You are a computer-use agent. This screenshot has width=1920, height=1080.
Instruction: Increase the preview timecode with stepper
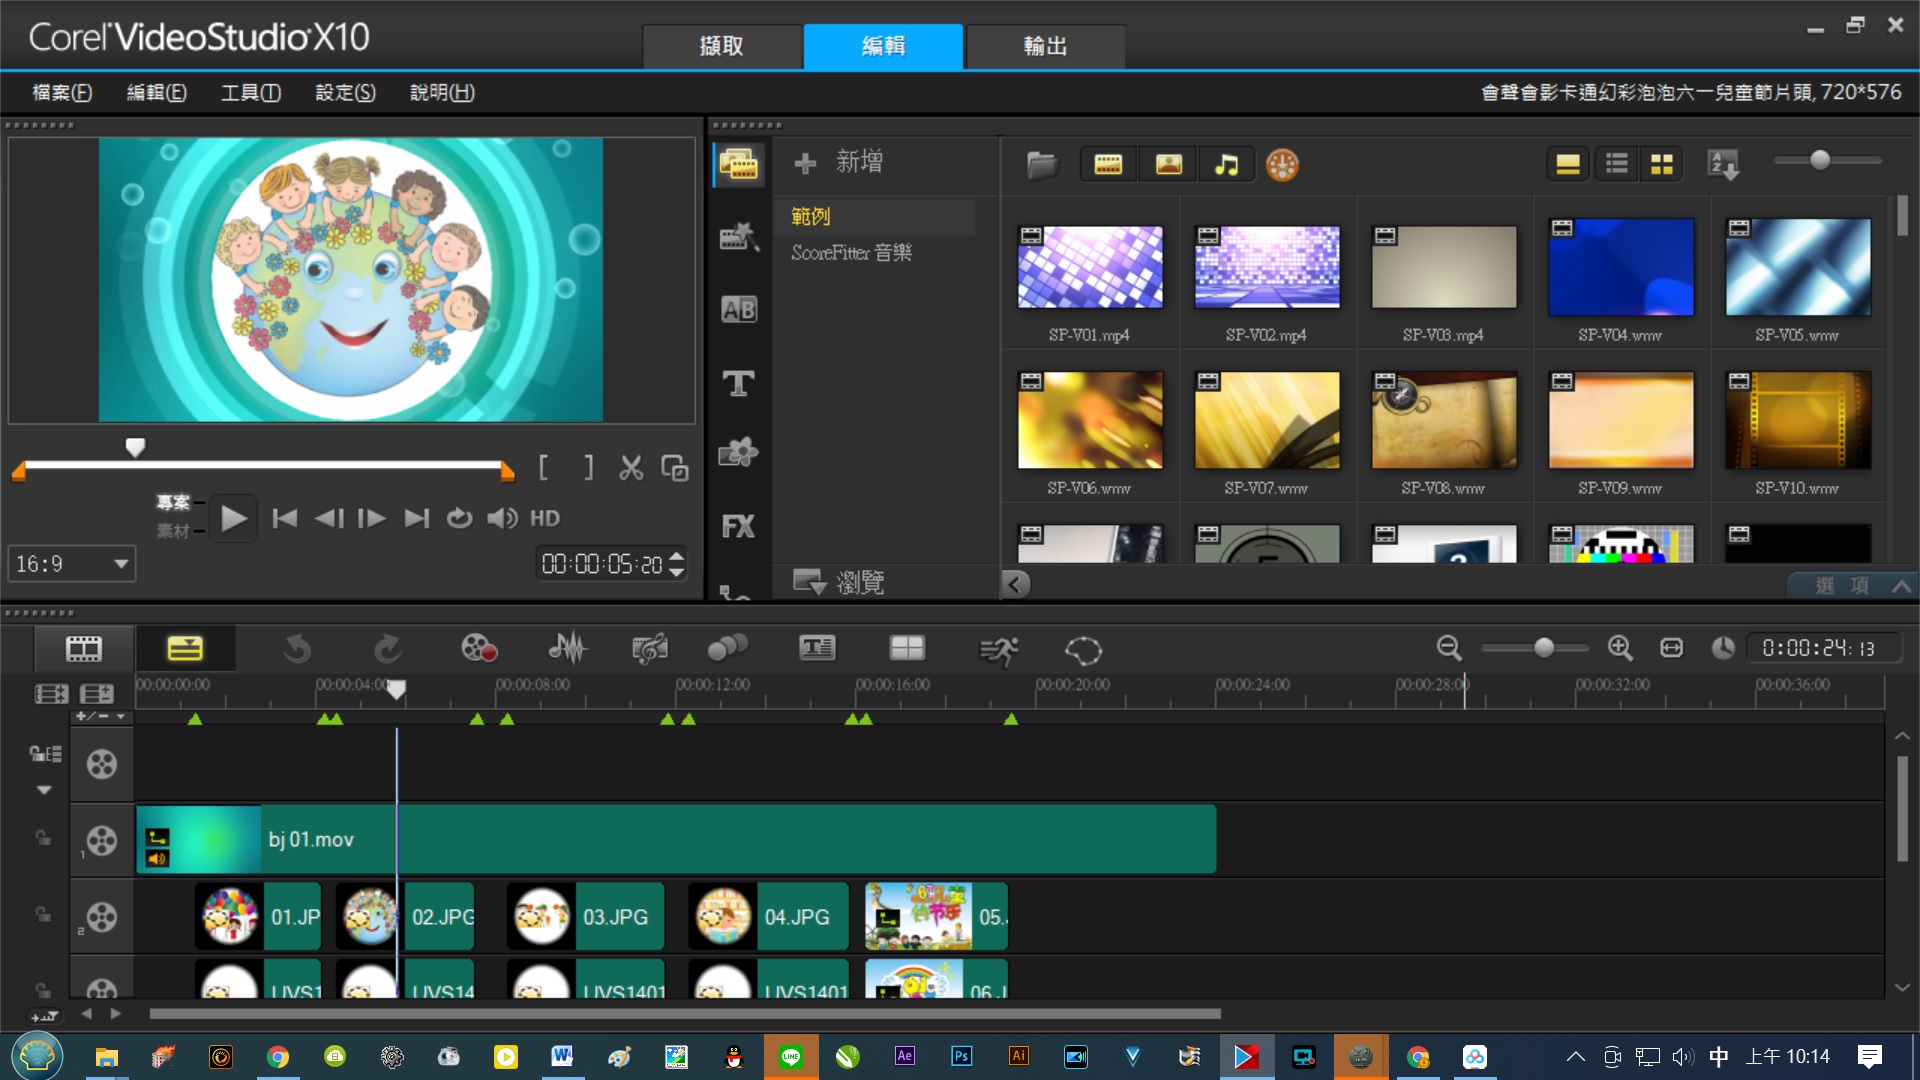click(x=677, y=556)
